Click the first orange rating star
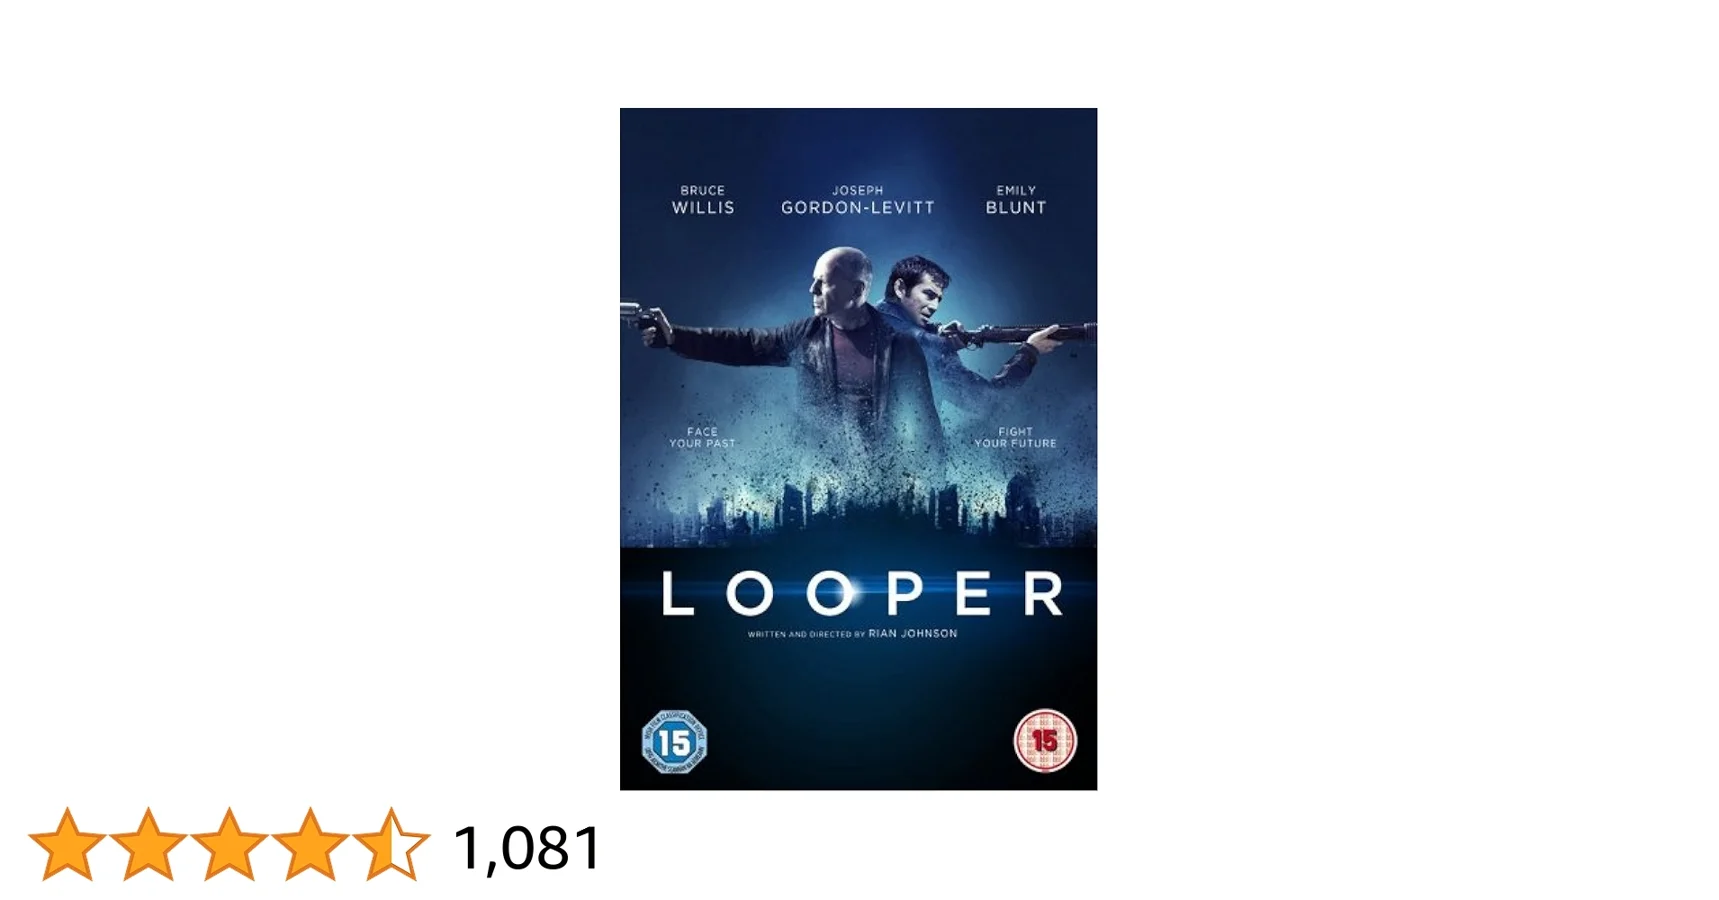Screen dimensions: 1719x900 pyautogui.click(x=67, y=845)
